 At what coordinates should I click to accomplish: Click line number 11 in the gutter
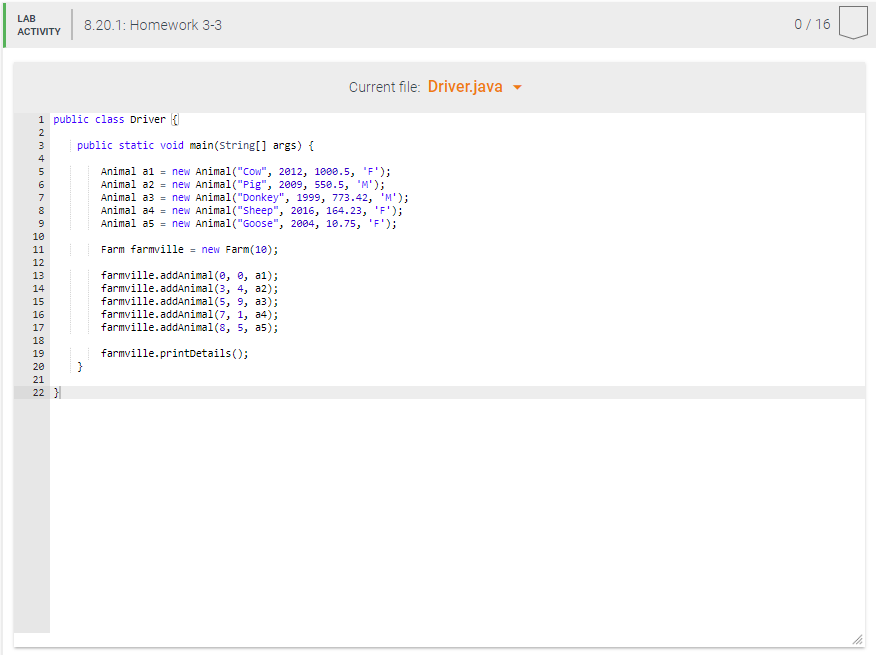[38, 249]
